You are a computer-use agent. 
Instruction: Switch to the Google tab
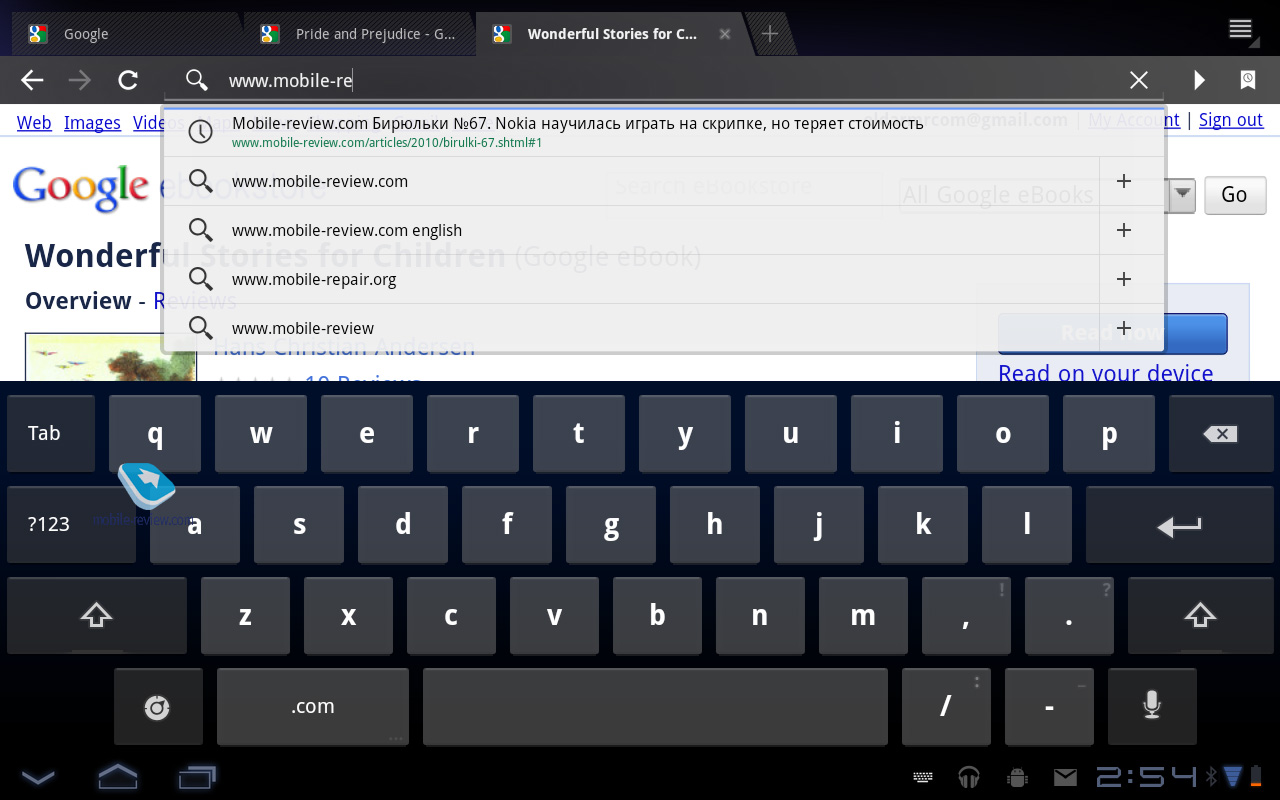(125, 34)
